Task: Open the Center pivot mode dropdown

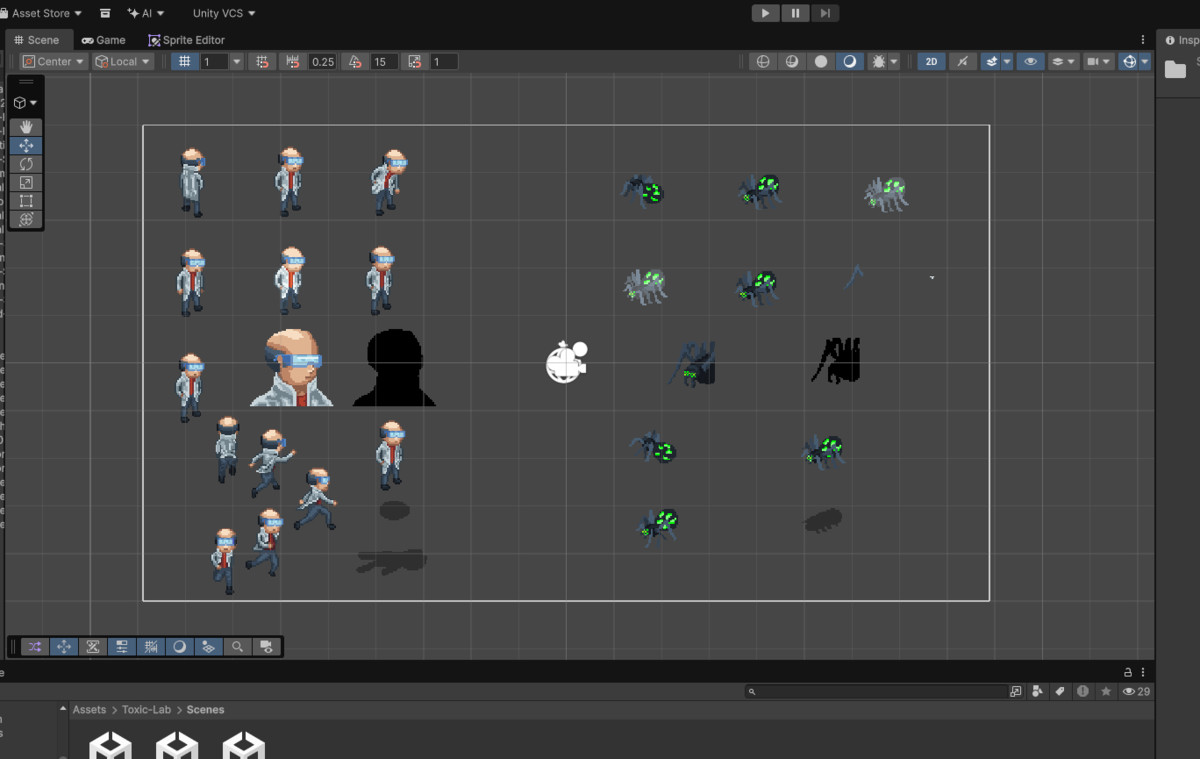Action: tap(54, 62)
